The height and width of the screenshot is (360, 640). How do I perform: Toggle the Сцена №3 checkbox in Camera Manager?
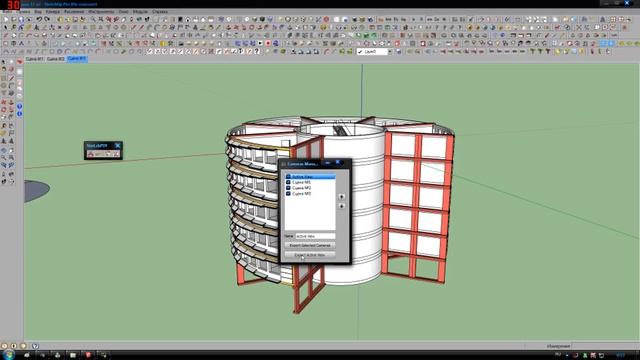pyautogui.click(x=288, y=193)
